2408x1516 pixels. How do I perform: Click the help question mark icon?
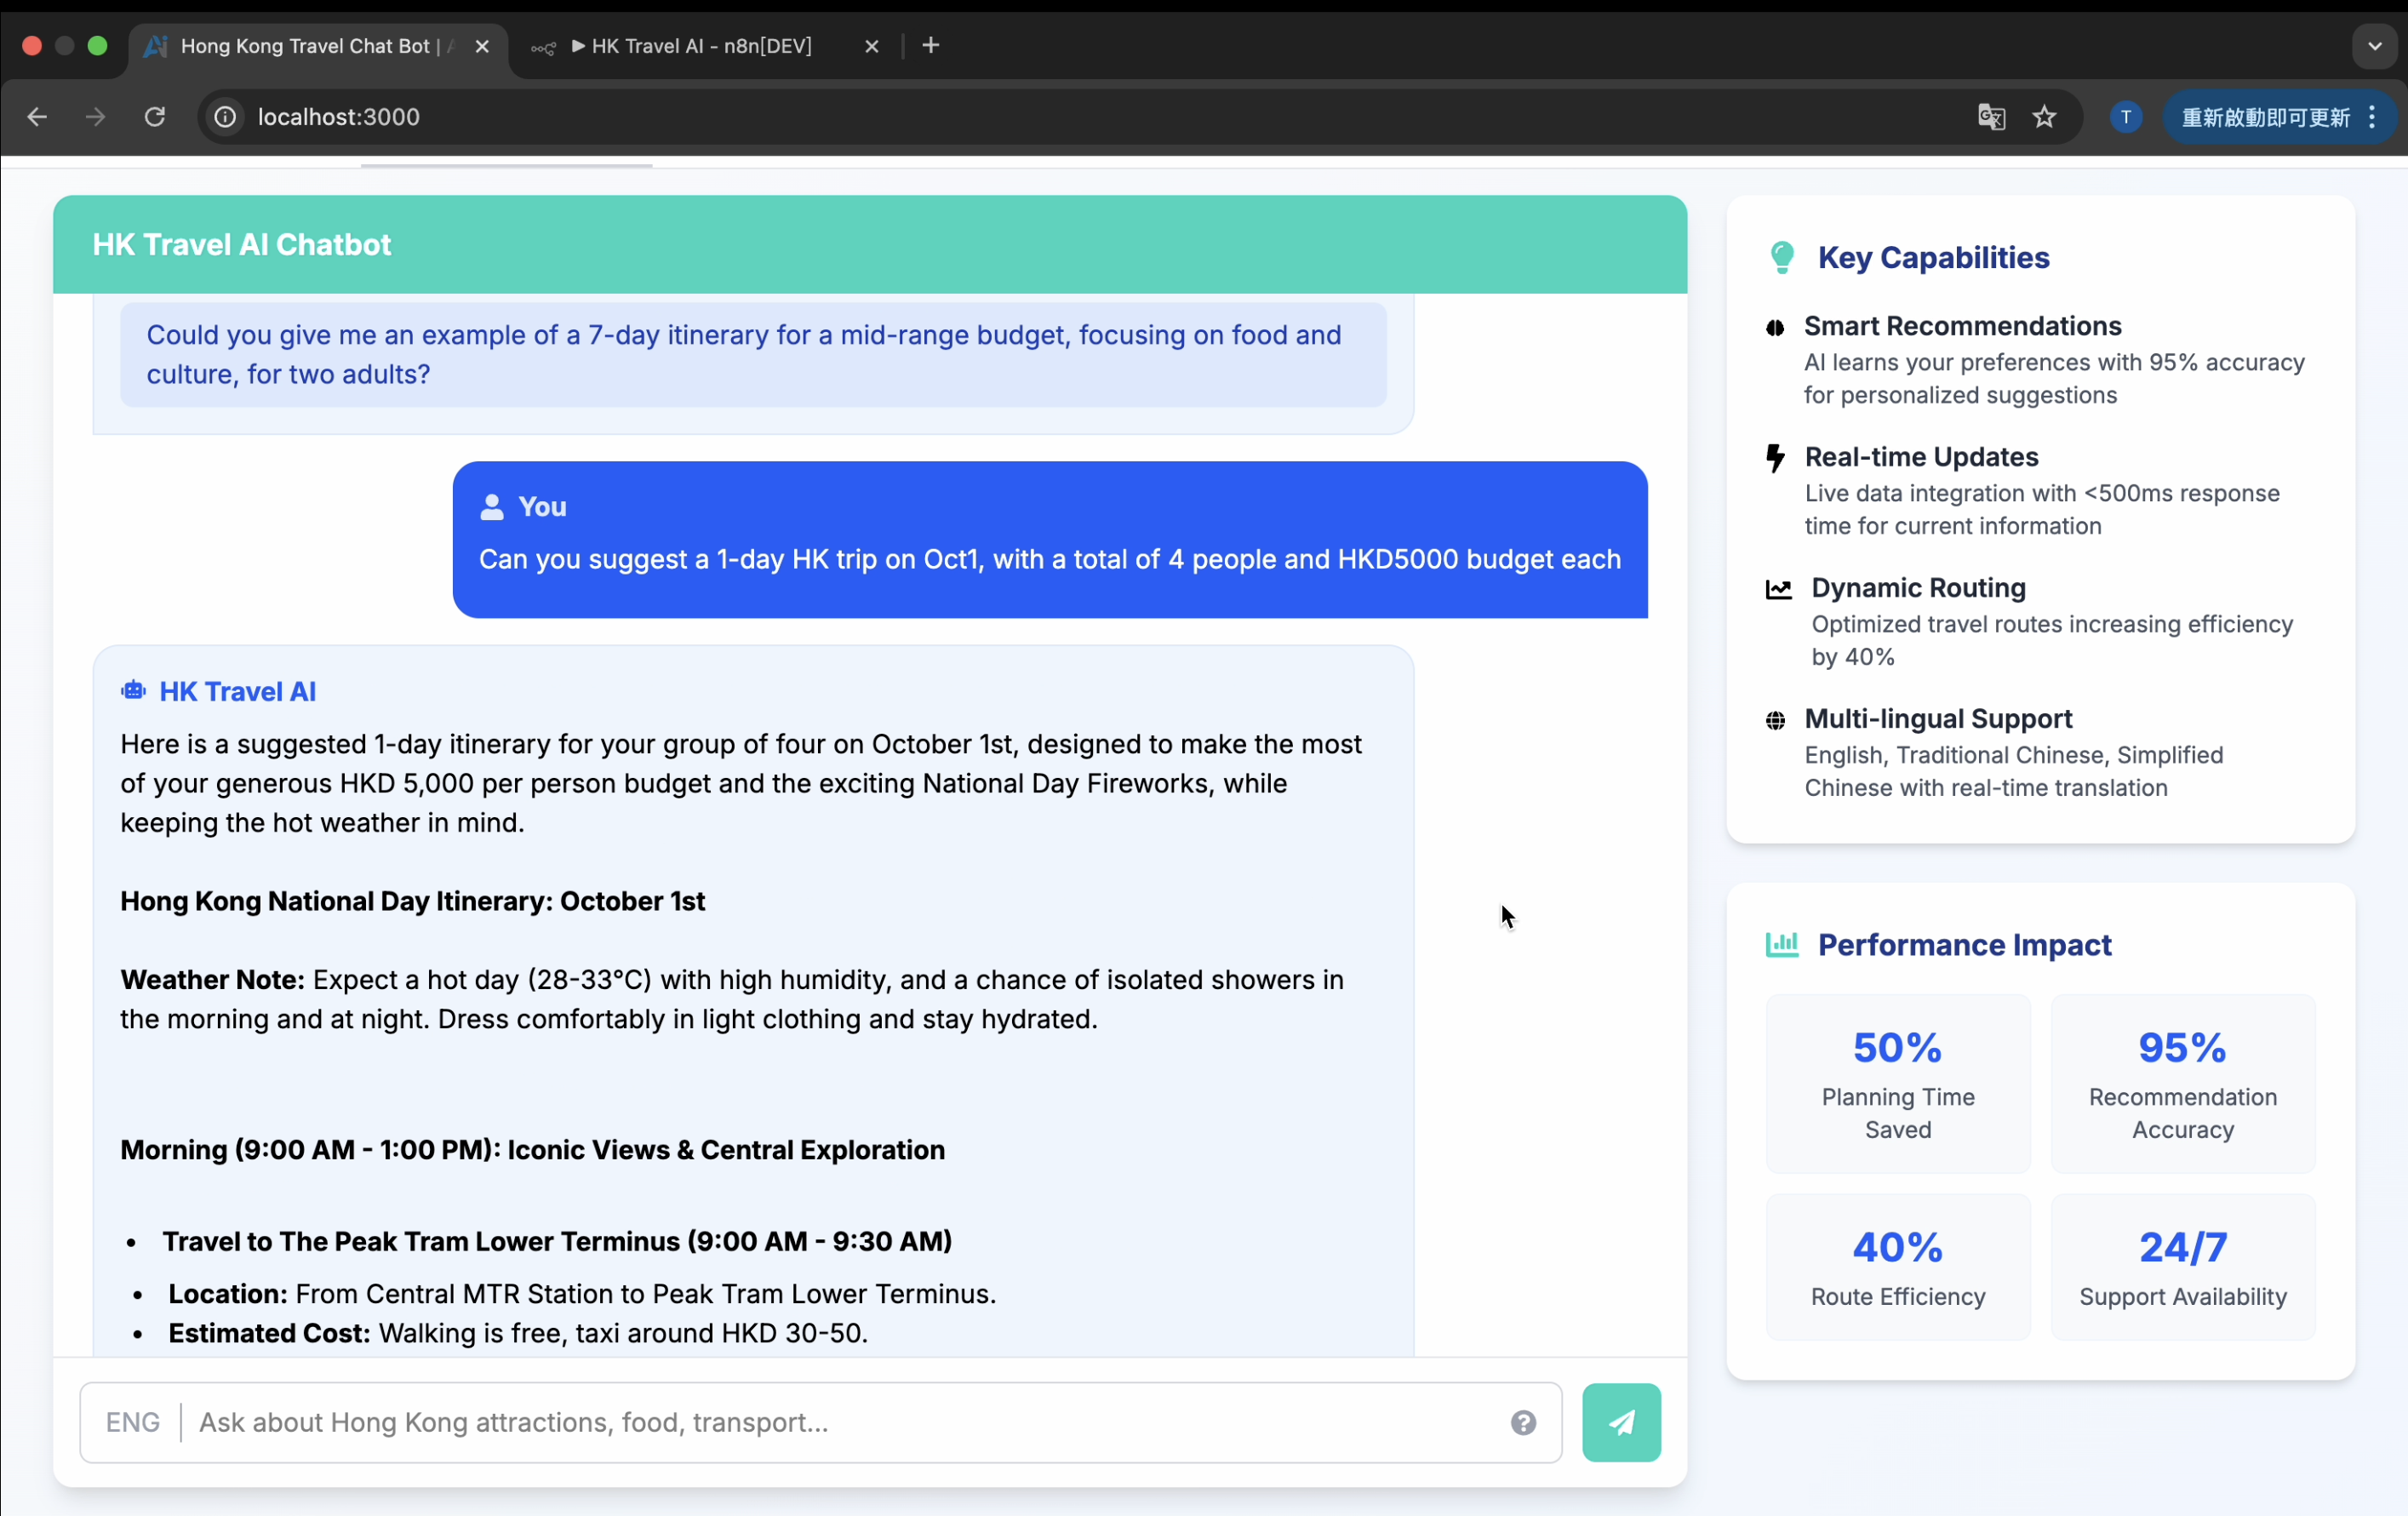[1522, 1422]
